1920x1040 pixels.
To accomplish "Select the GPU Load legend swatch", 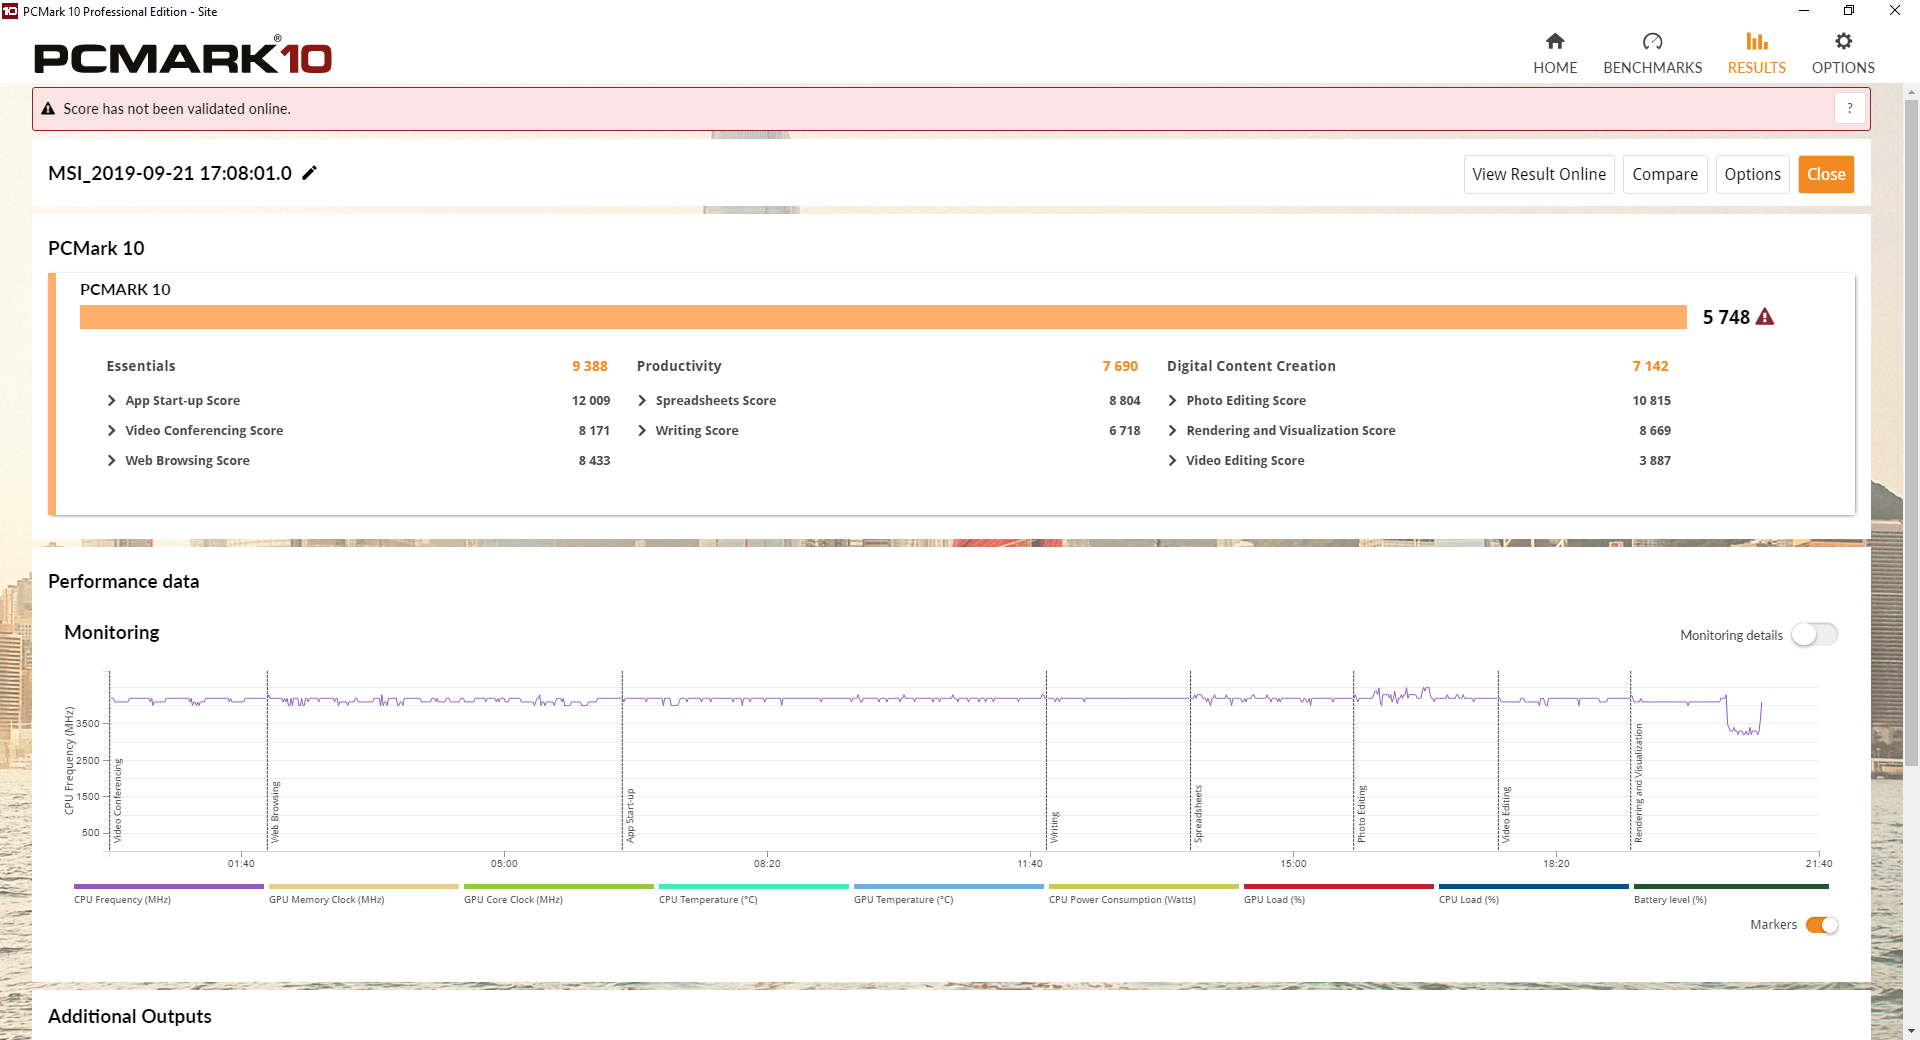I will (x=1339, y=886).
